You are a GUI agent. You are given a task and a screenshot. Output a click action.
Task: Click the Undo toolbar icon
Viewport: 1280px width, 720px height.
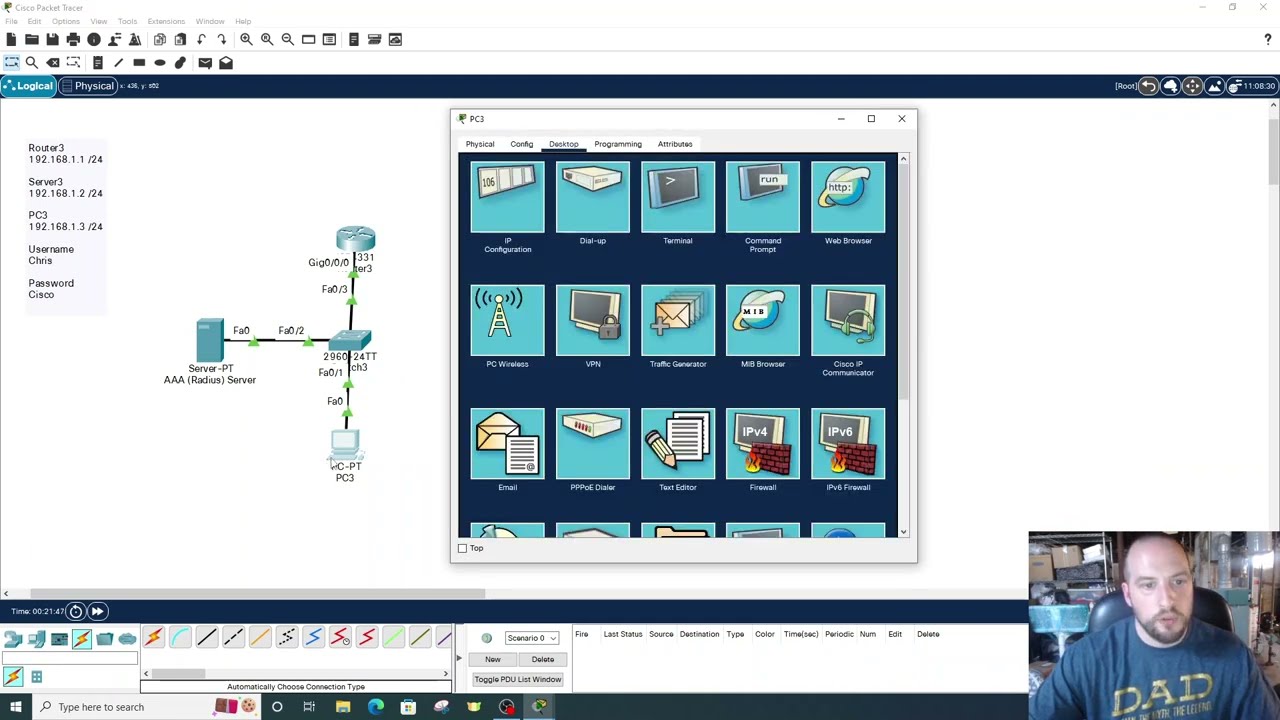(x=201, y=39)
